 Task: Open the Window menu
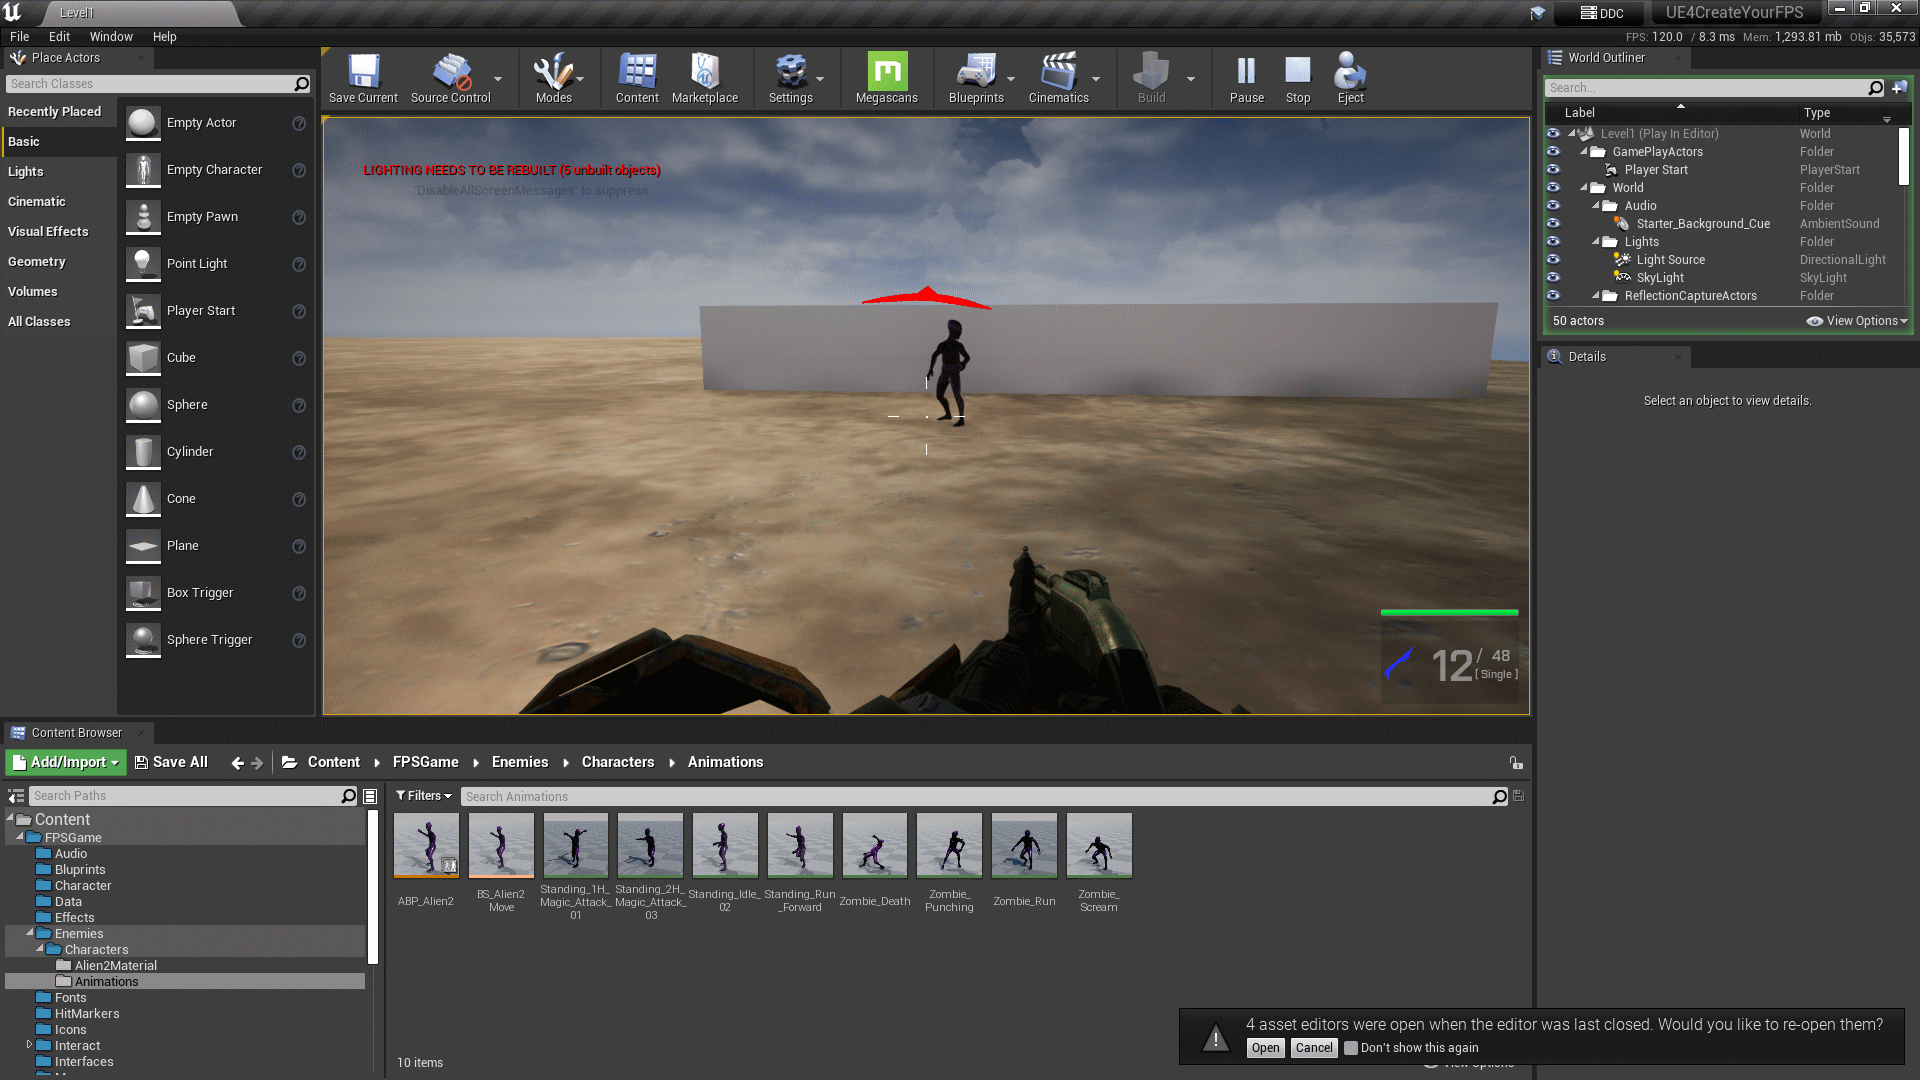pyautogui.click(x=110, y=37)
